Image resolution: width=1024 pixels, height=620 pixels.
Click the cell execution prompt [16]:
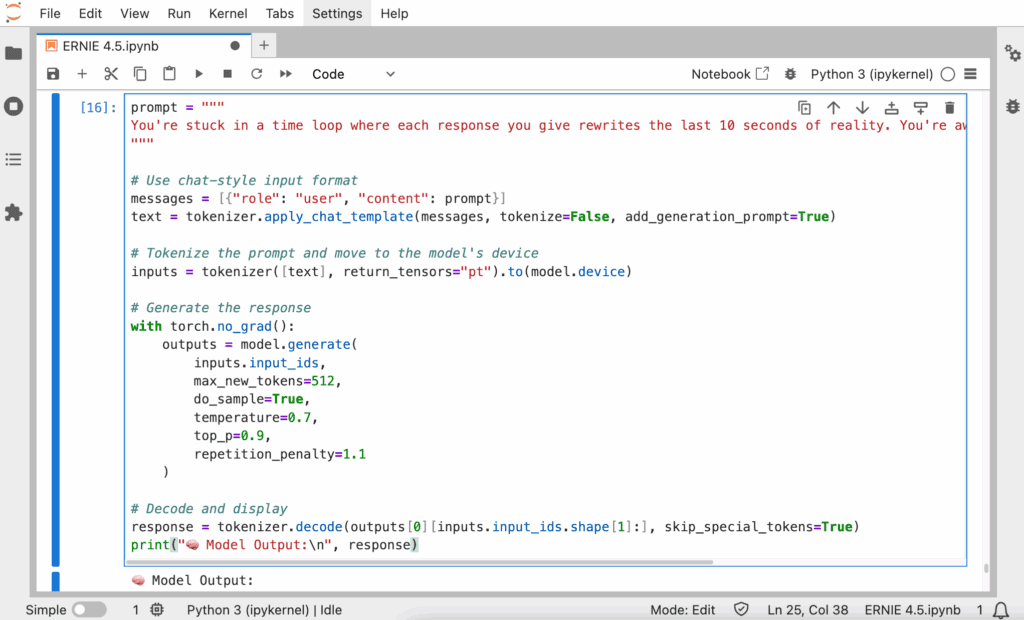(x=98, y=108)
